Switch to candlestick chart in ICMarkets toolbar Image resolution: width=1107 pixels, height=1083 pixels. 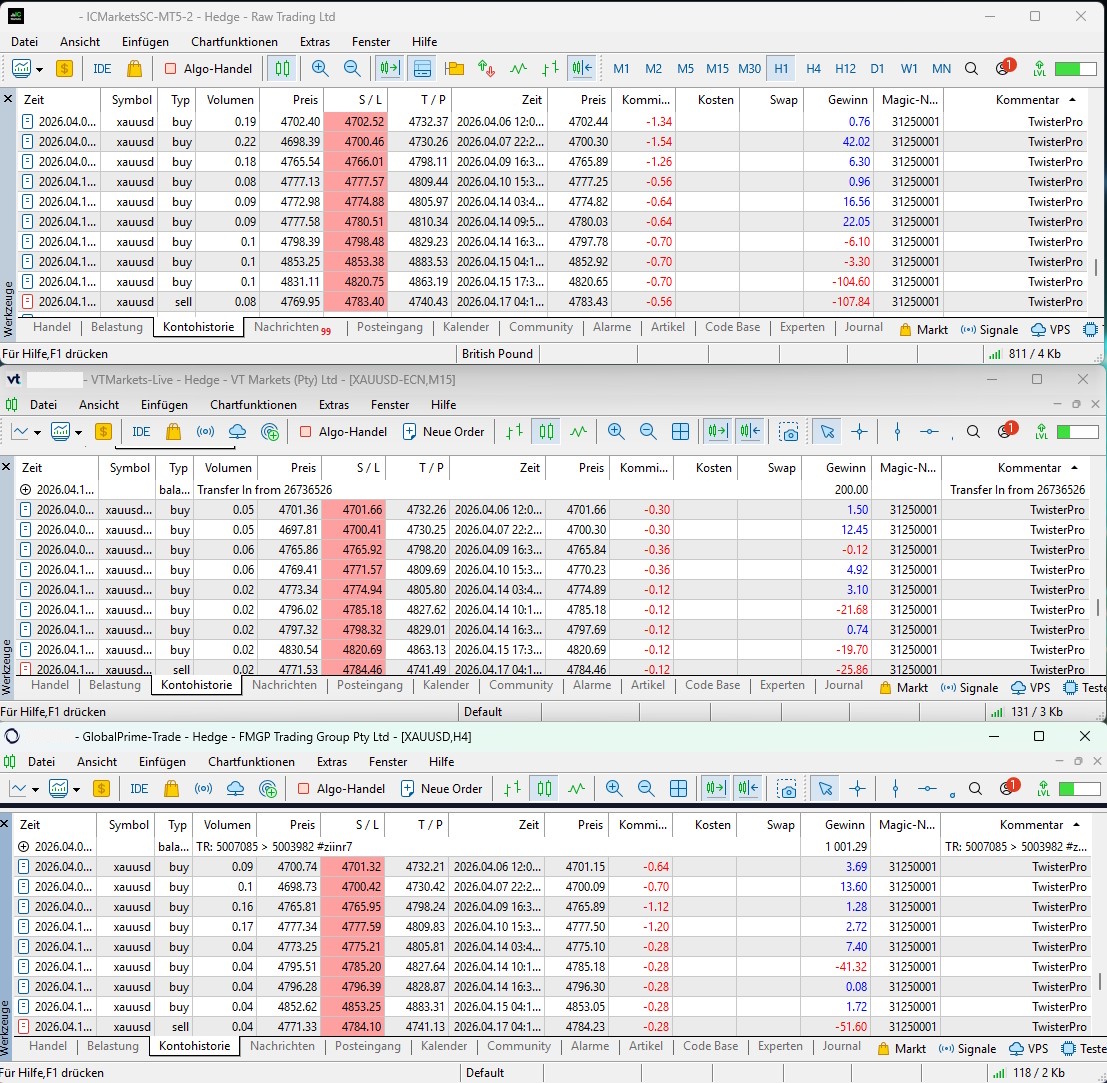(x=282, y=68)
